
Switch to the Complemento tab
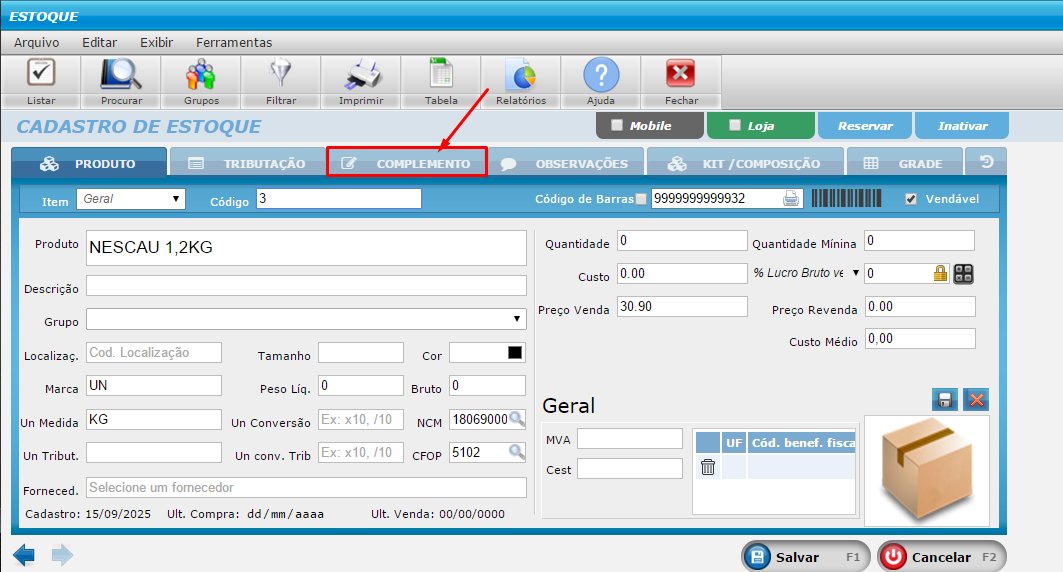point(407,163)
